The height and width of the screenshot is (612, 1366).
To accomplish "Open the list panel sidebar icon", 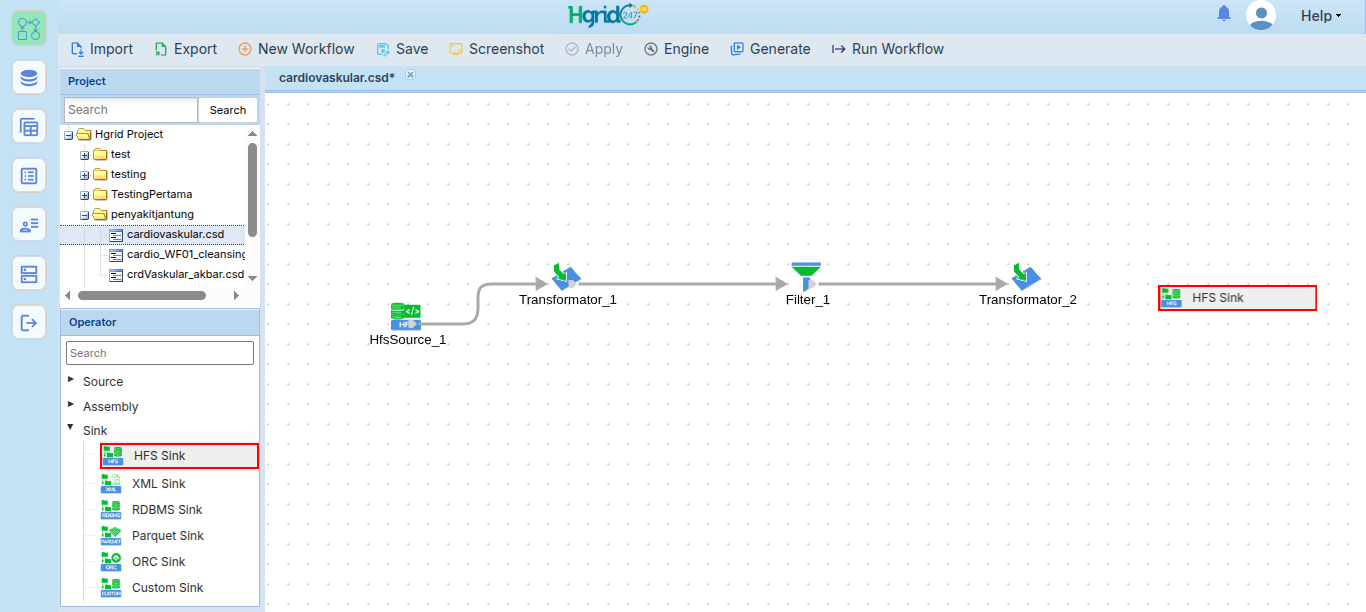I will 29,175.
